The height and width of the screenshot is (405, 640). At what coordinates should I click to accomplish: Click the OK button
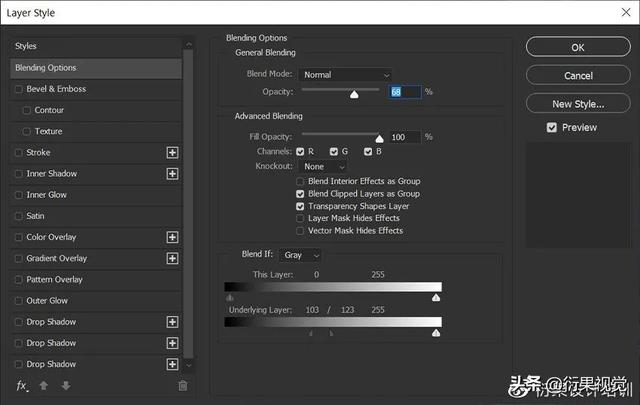pyautogui.click(x=577, y=47)
